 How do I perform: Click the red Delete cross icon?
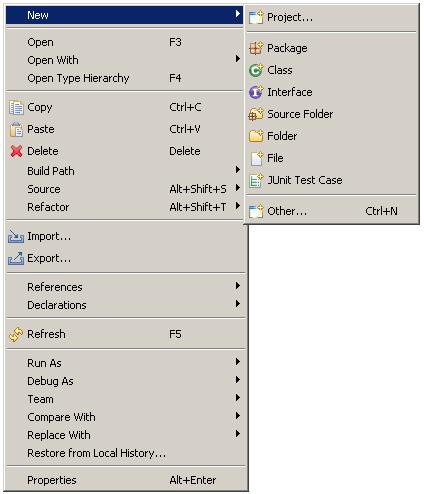tap(16, 151)
